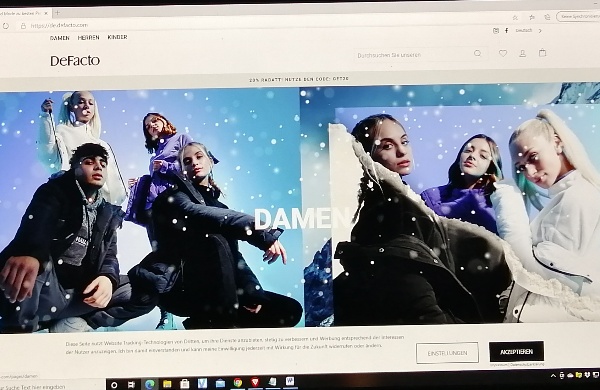Open Microsoft Word from the taskbar

(290, 381)
